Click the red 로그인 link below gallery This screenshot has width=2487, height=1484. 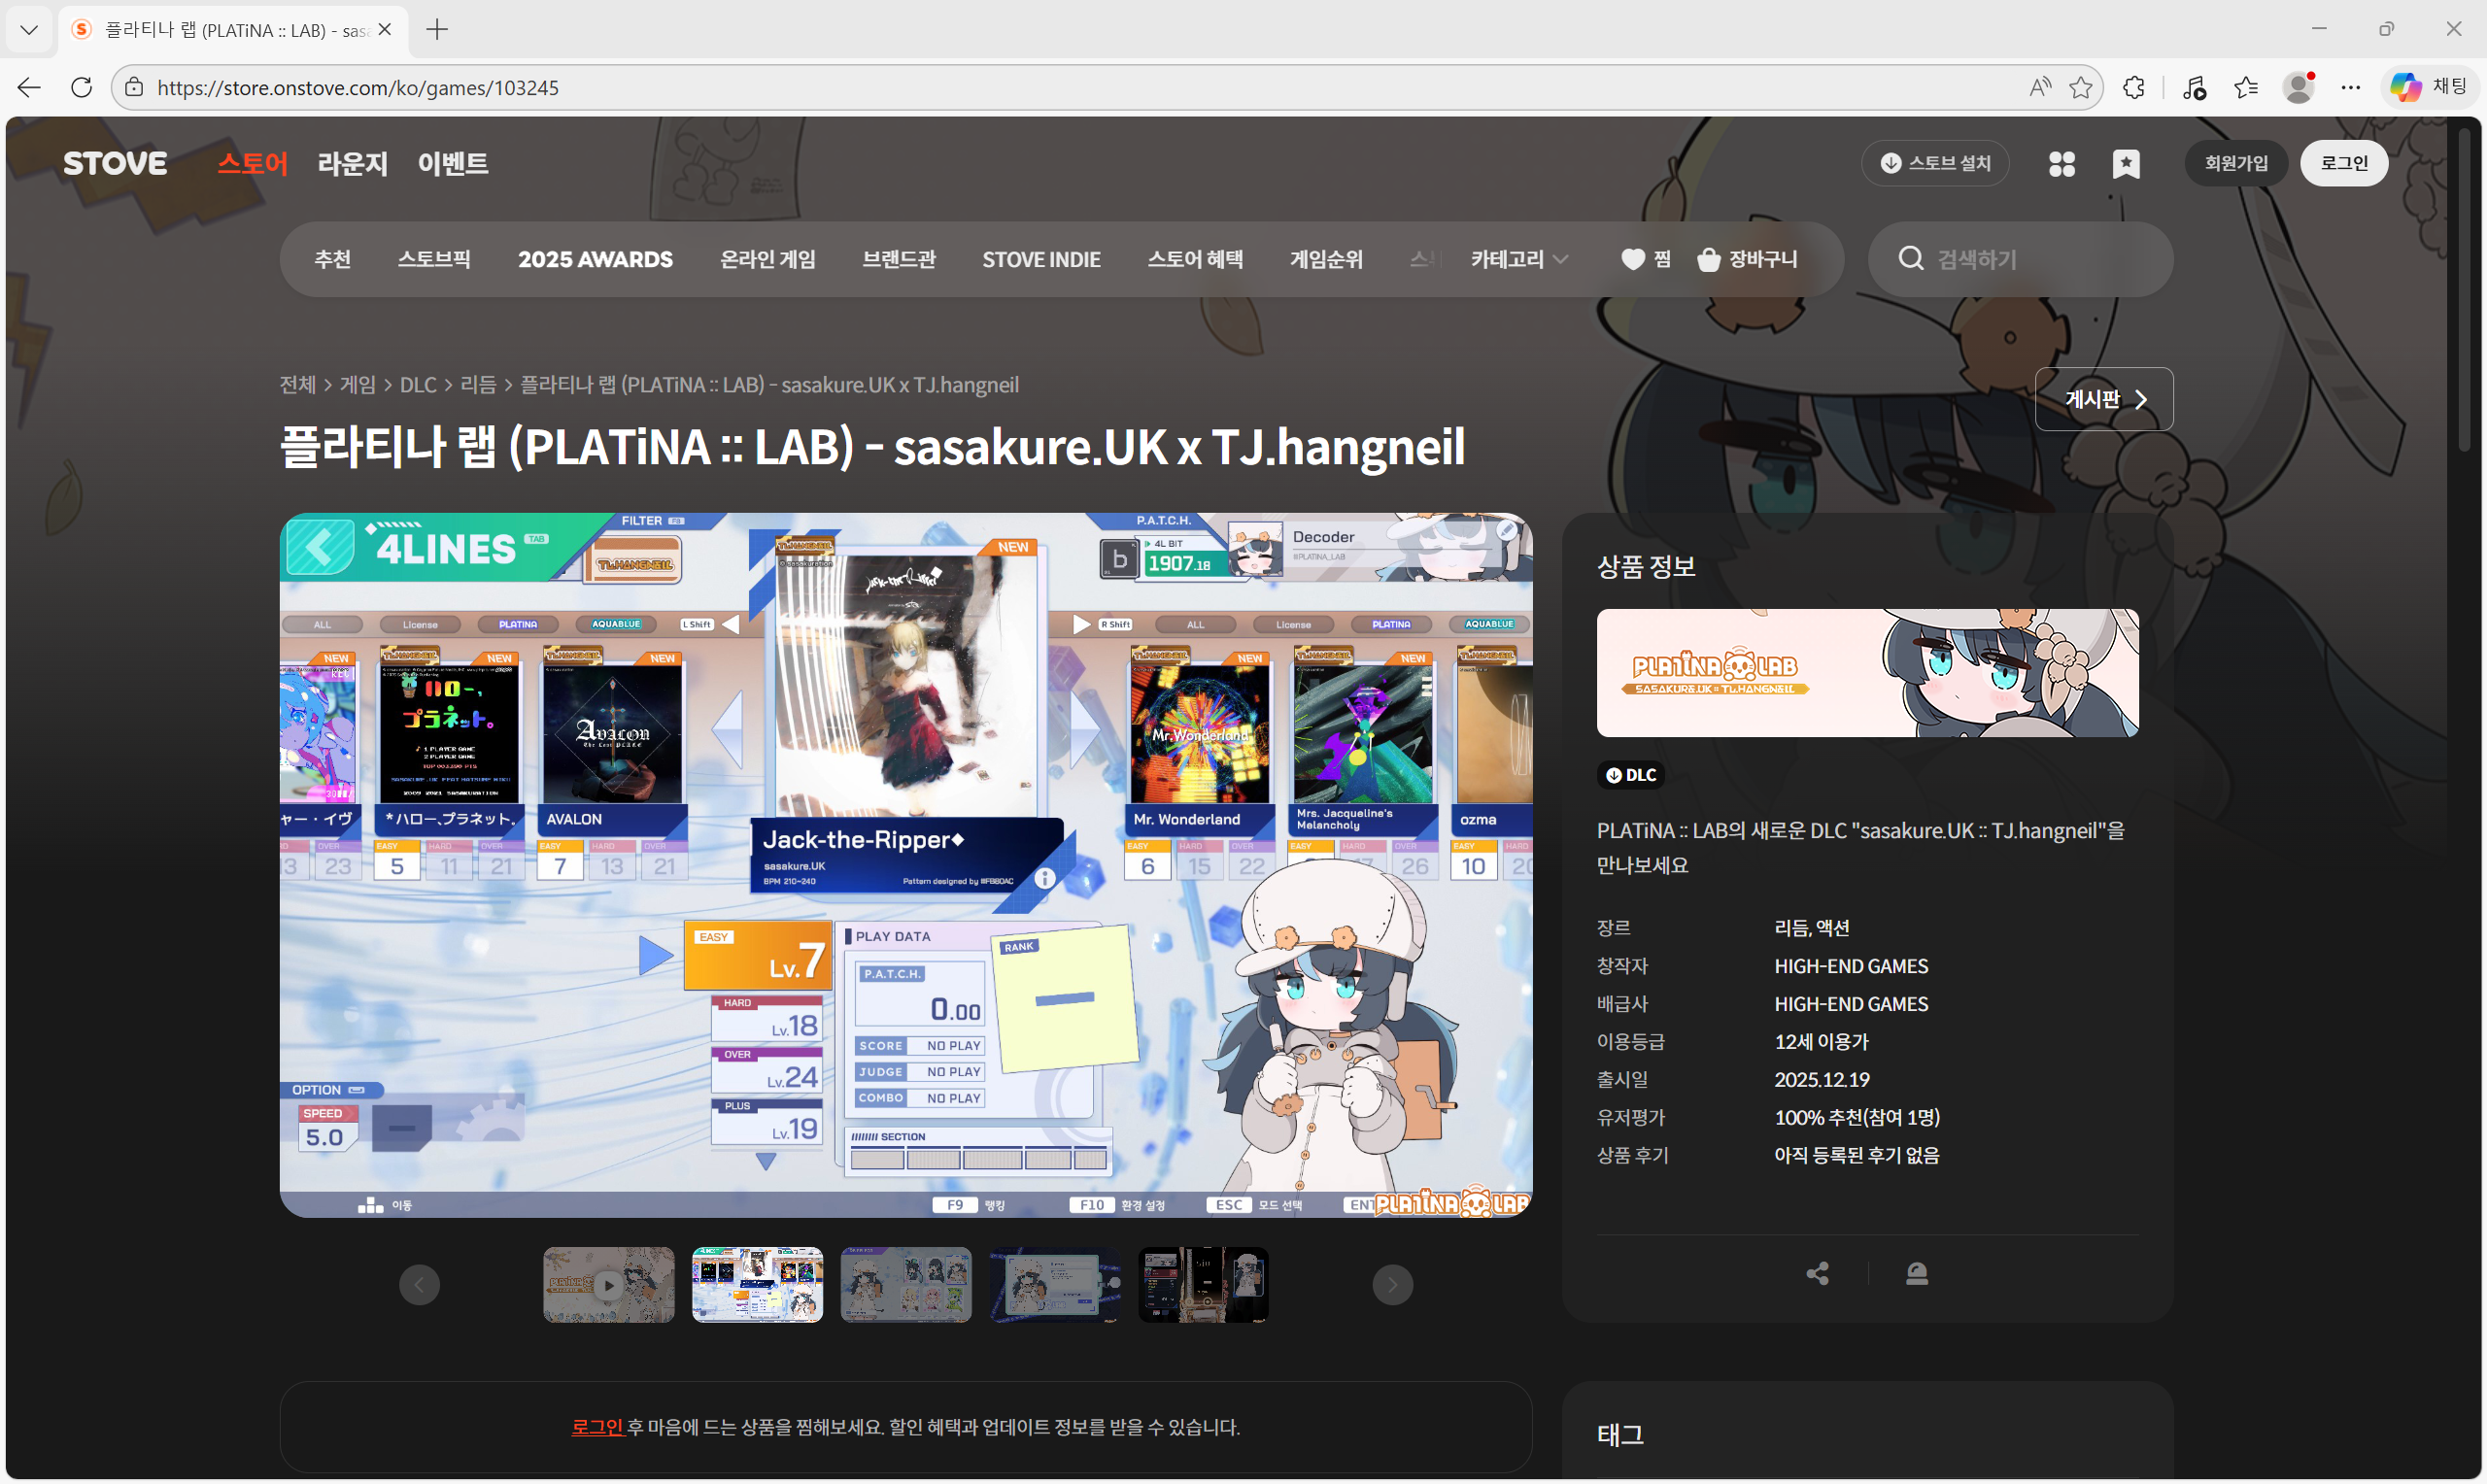pos(597,1427)
